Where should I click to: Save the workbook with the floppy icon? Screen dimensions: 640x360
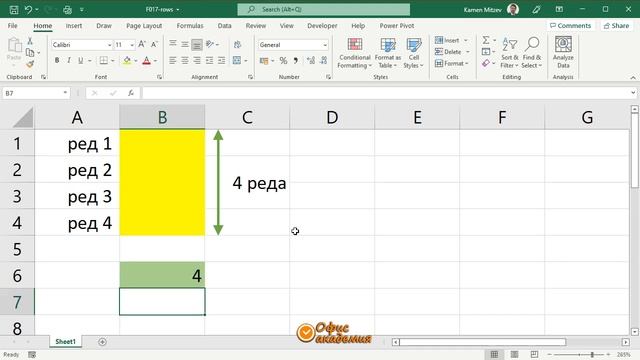[13, 9]
